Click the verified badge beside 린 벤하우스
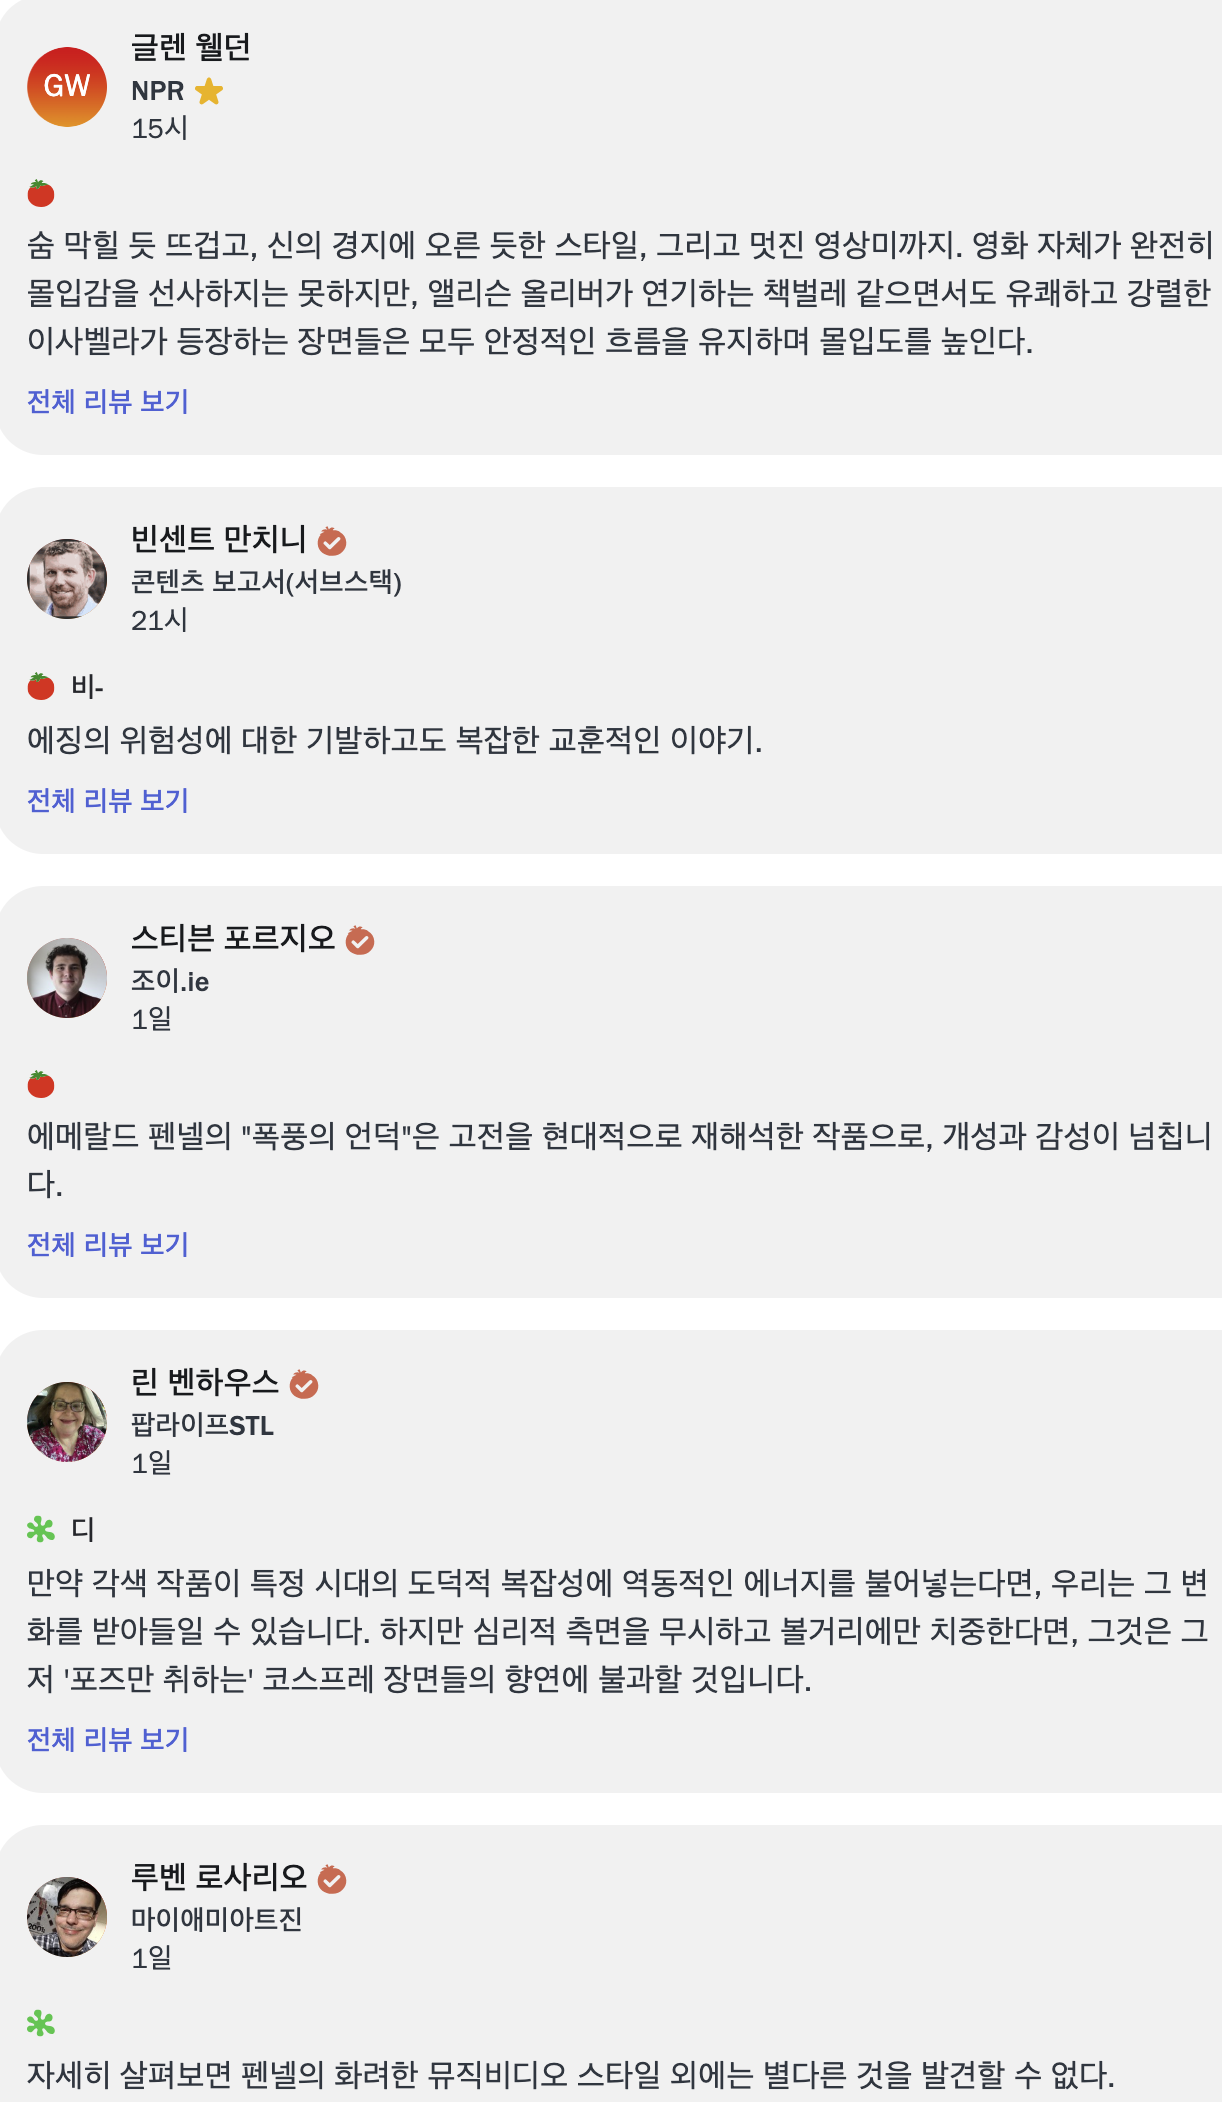Viewport: 1222px width, 2102px height. 304,1385
